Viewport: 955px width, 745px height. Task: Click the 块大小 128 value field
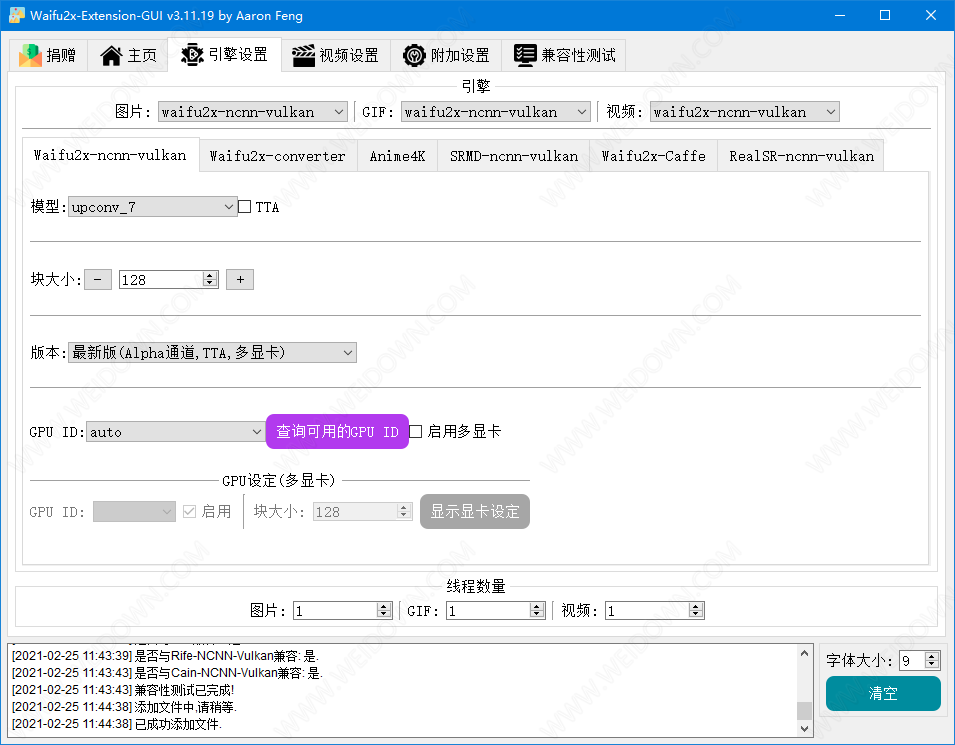point(161,280)
